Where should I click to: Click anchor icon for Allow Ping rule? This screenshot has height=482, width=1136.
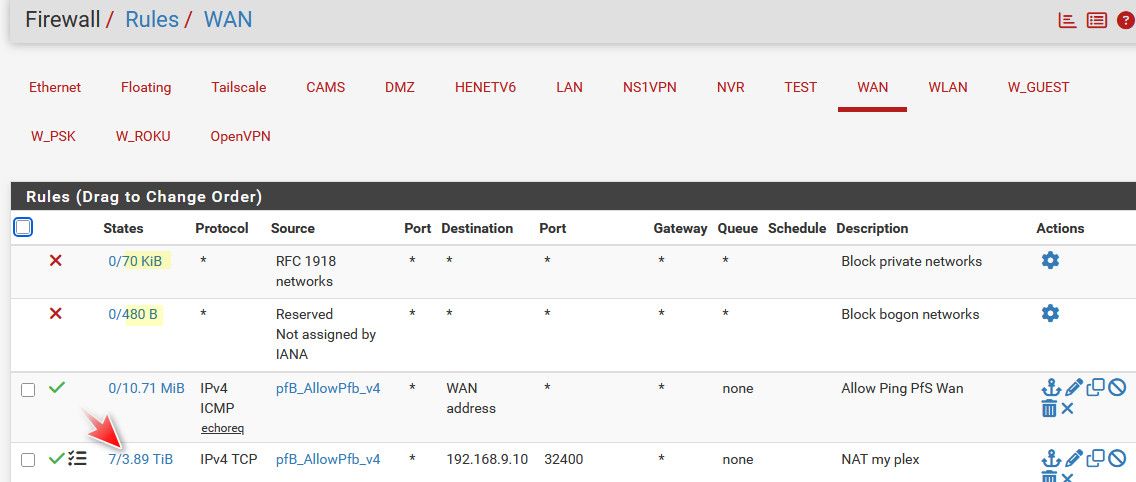tap(1050, 388)
